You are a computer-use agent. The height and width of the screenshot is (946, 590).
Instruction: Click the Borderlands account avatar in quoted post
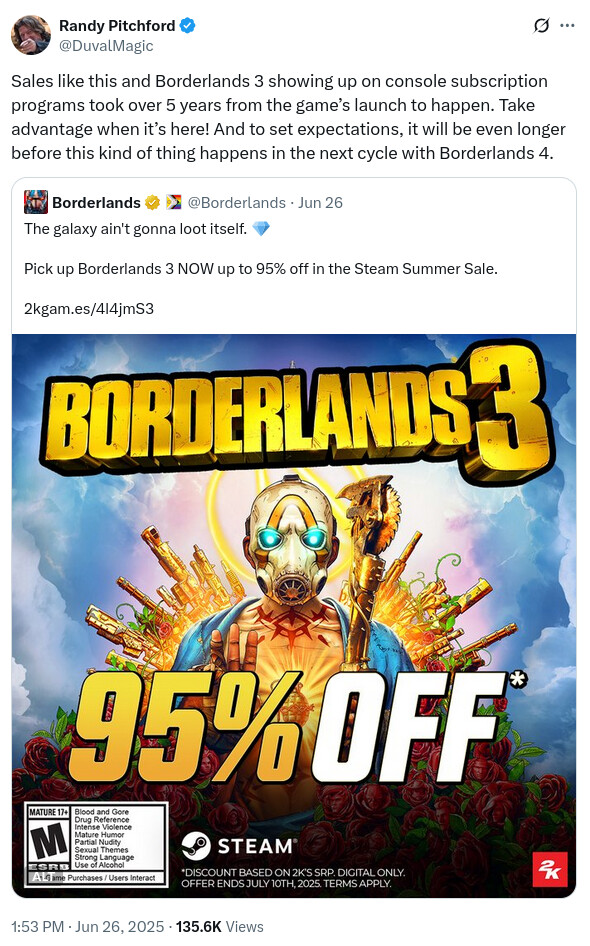point(36,202)
